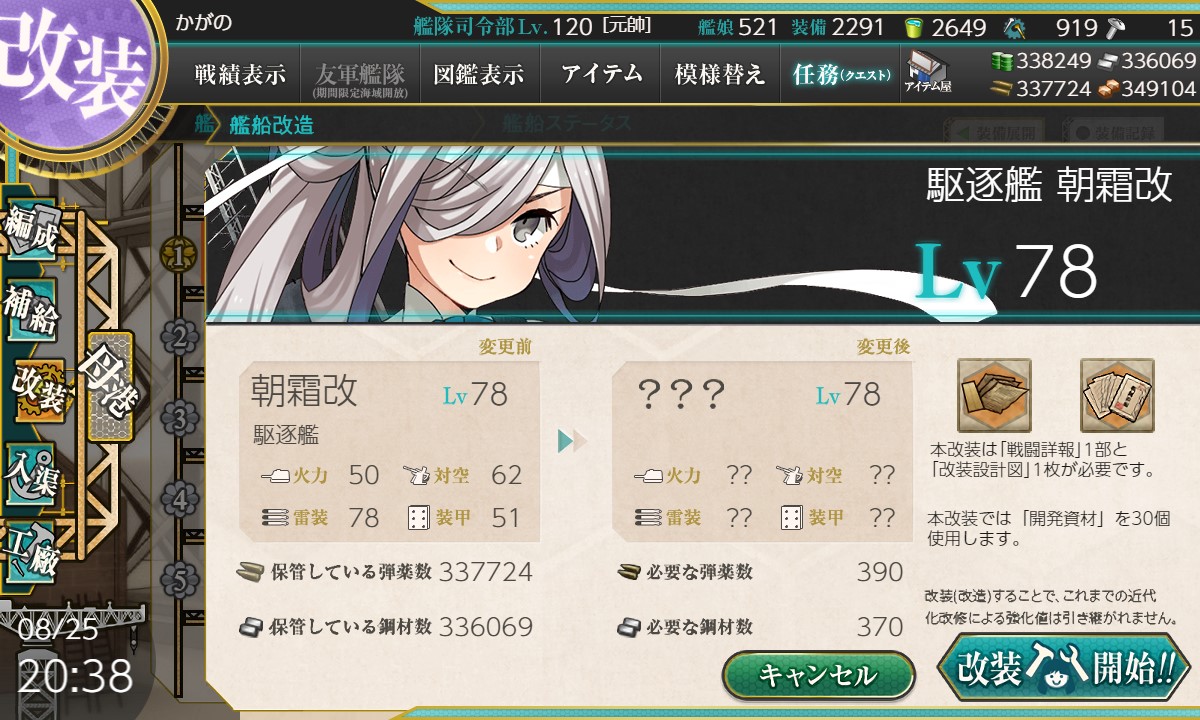Viewport: 1200px width, 720px height.
Task: Open the 戦績表示 menu item
Action: click(x=239, y=74)
